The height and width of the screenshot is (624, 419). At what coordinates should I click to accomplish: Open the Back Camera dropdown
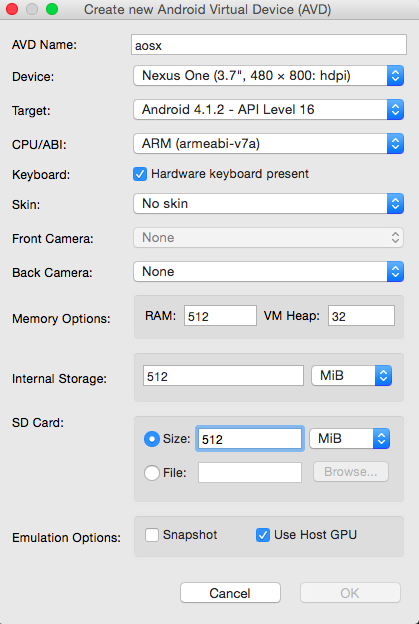(269, 271)
